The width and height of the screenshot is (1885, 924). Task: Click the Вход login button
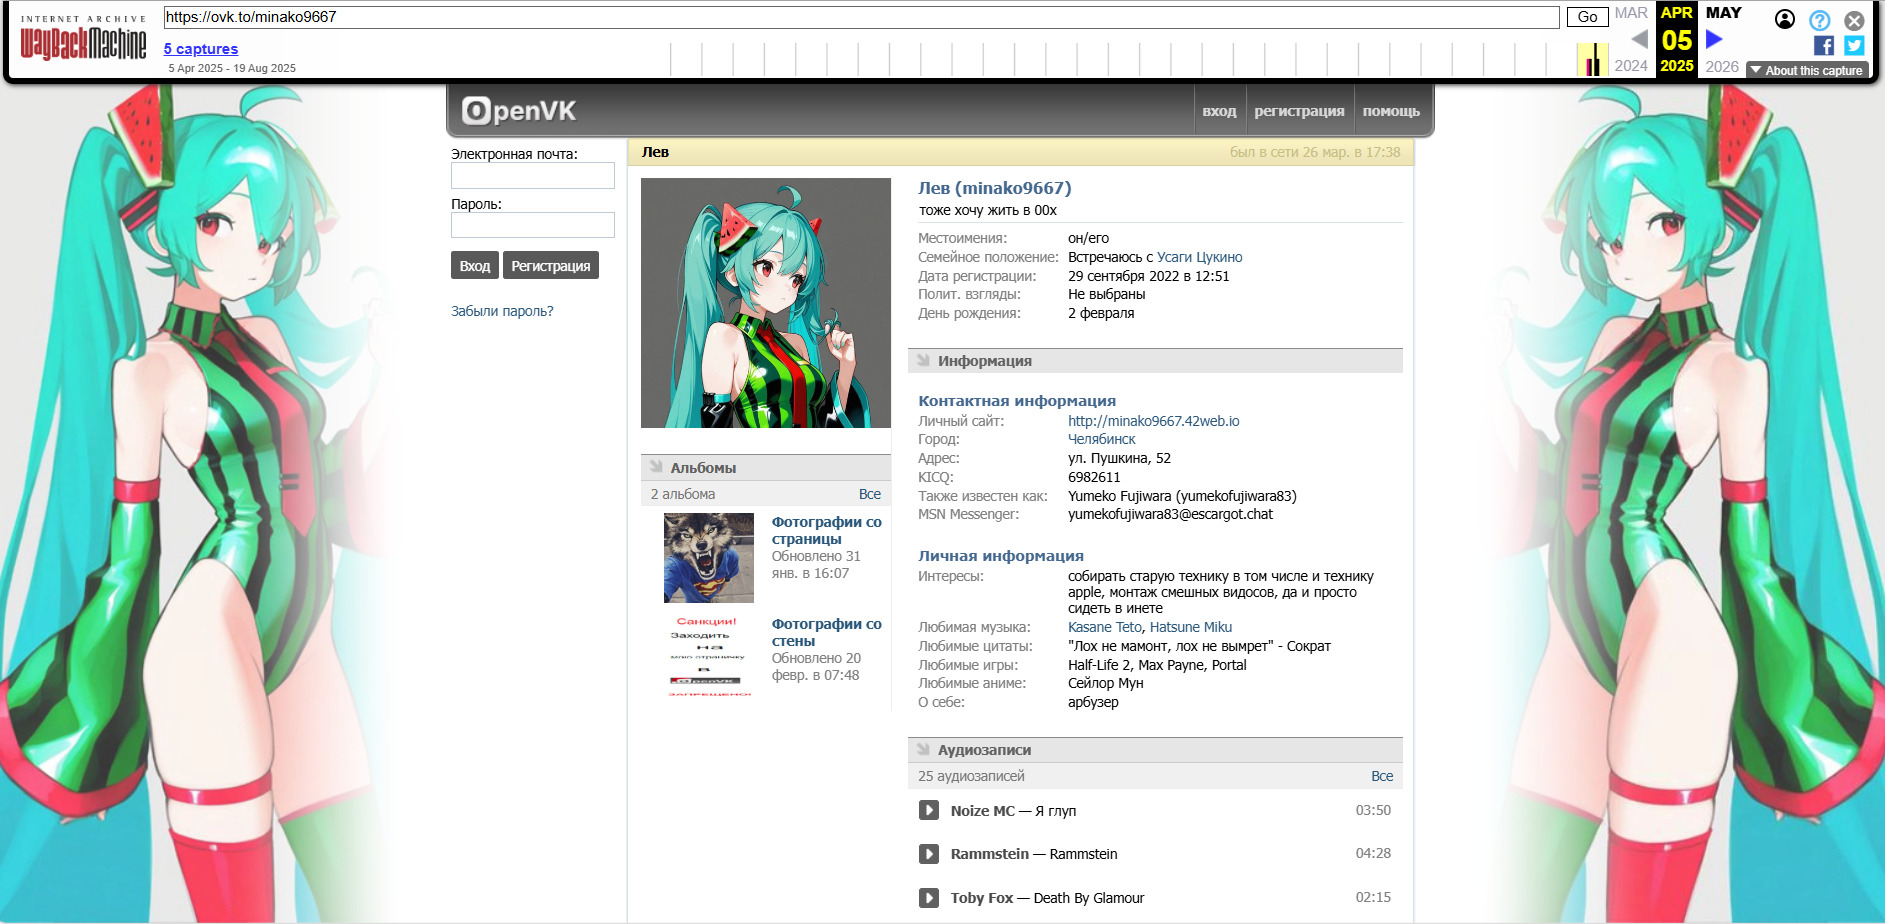pos(475,265)
